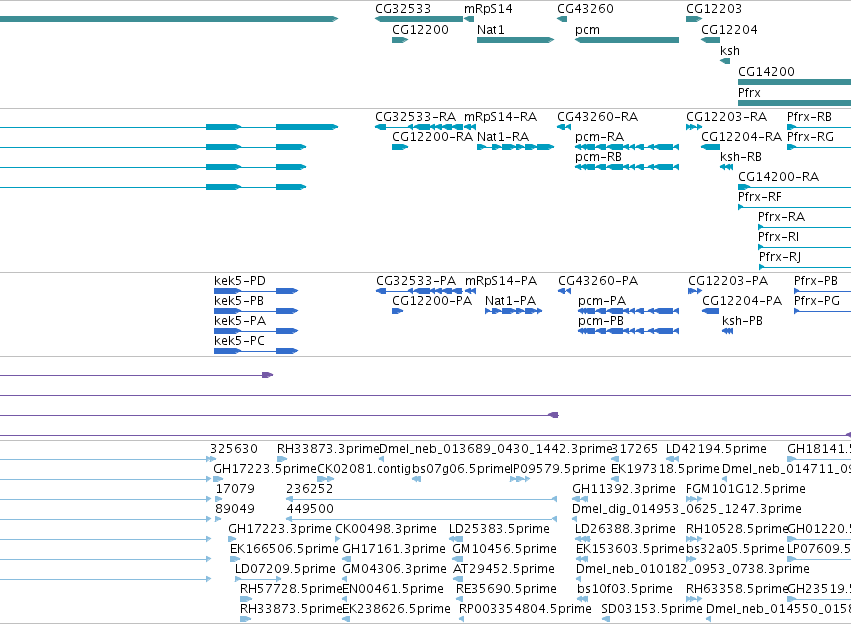
Task: Click EST FGM101G12.5prime
Action: point(746,489)
